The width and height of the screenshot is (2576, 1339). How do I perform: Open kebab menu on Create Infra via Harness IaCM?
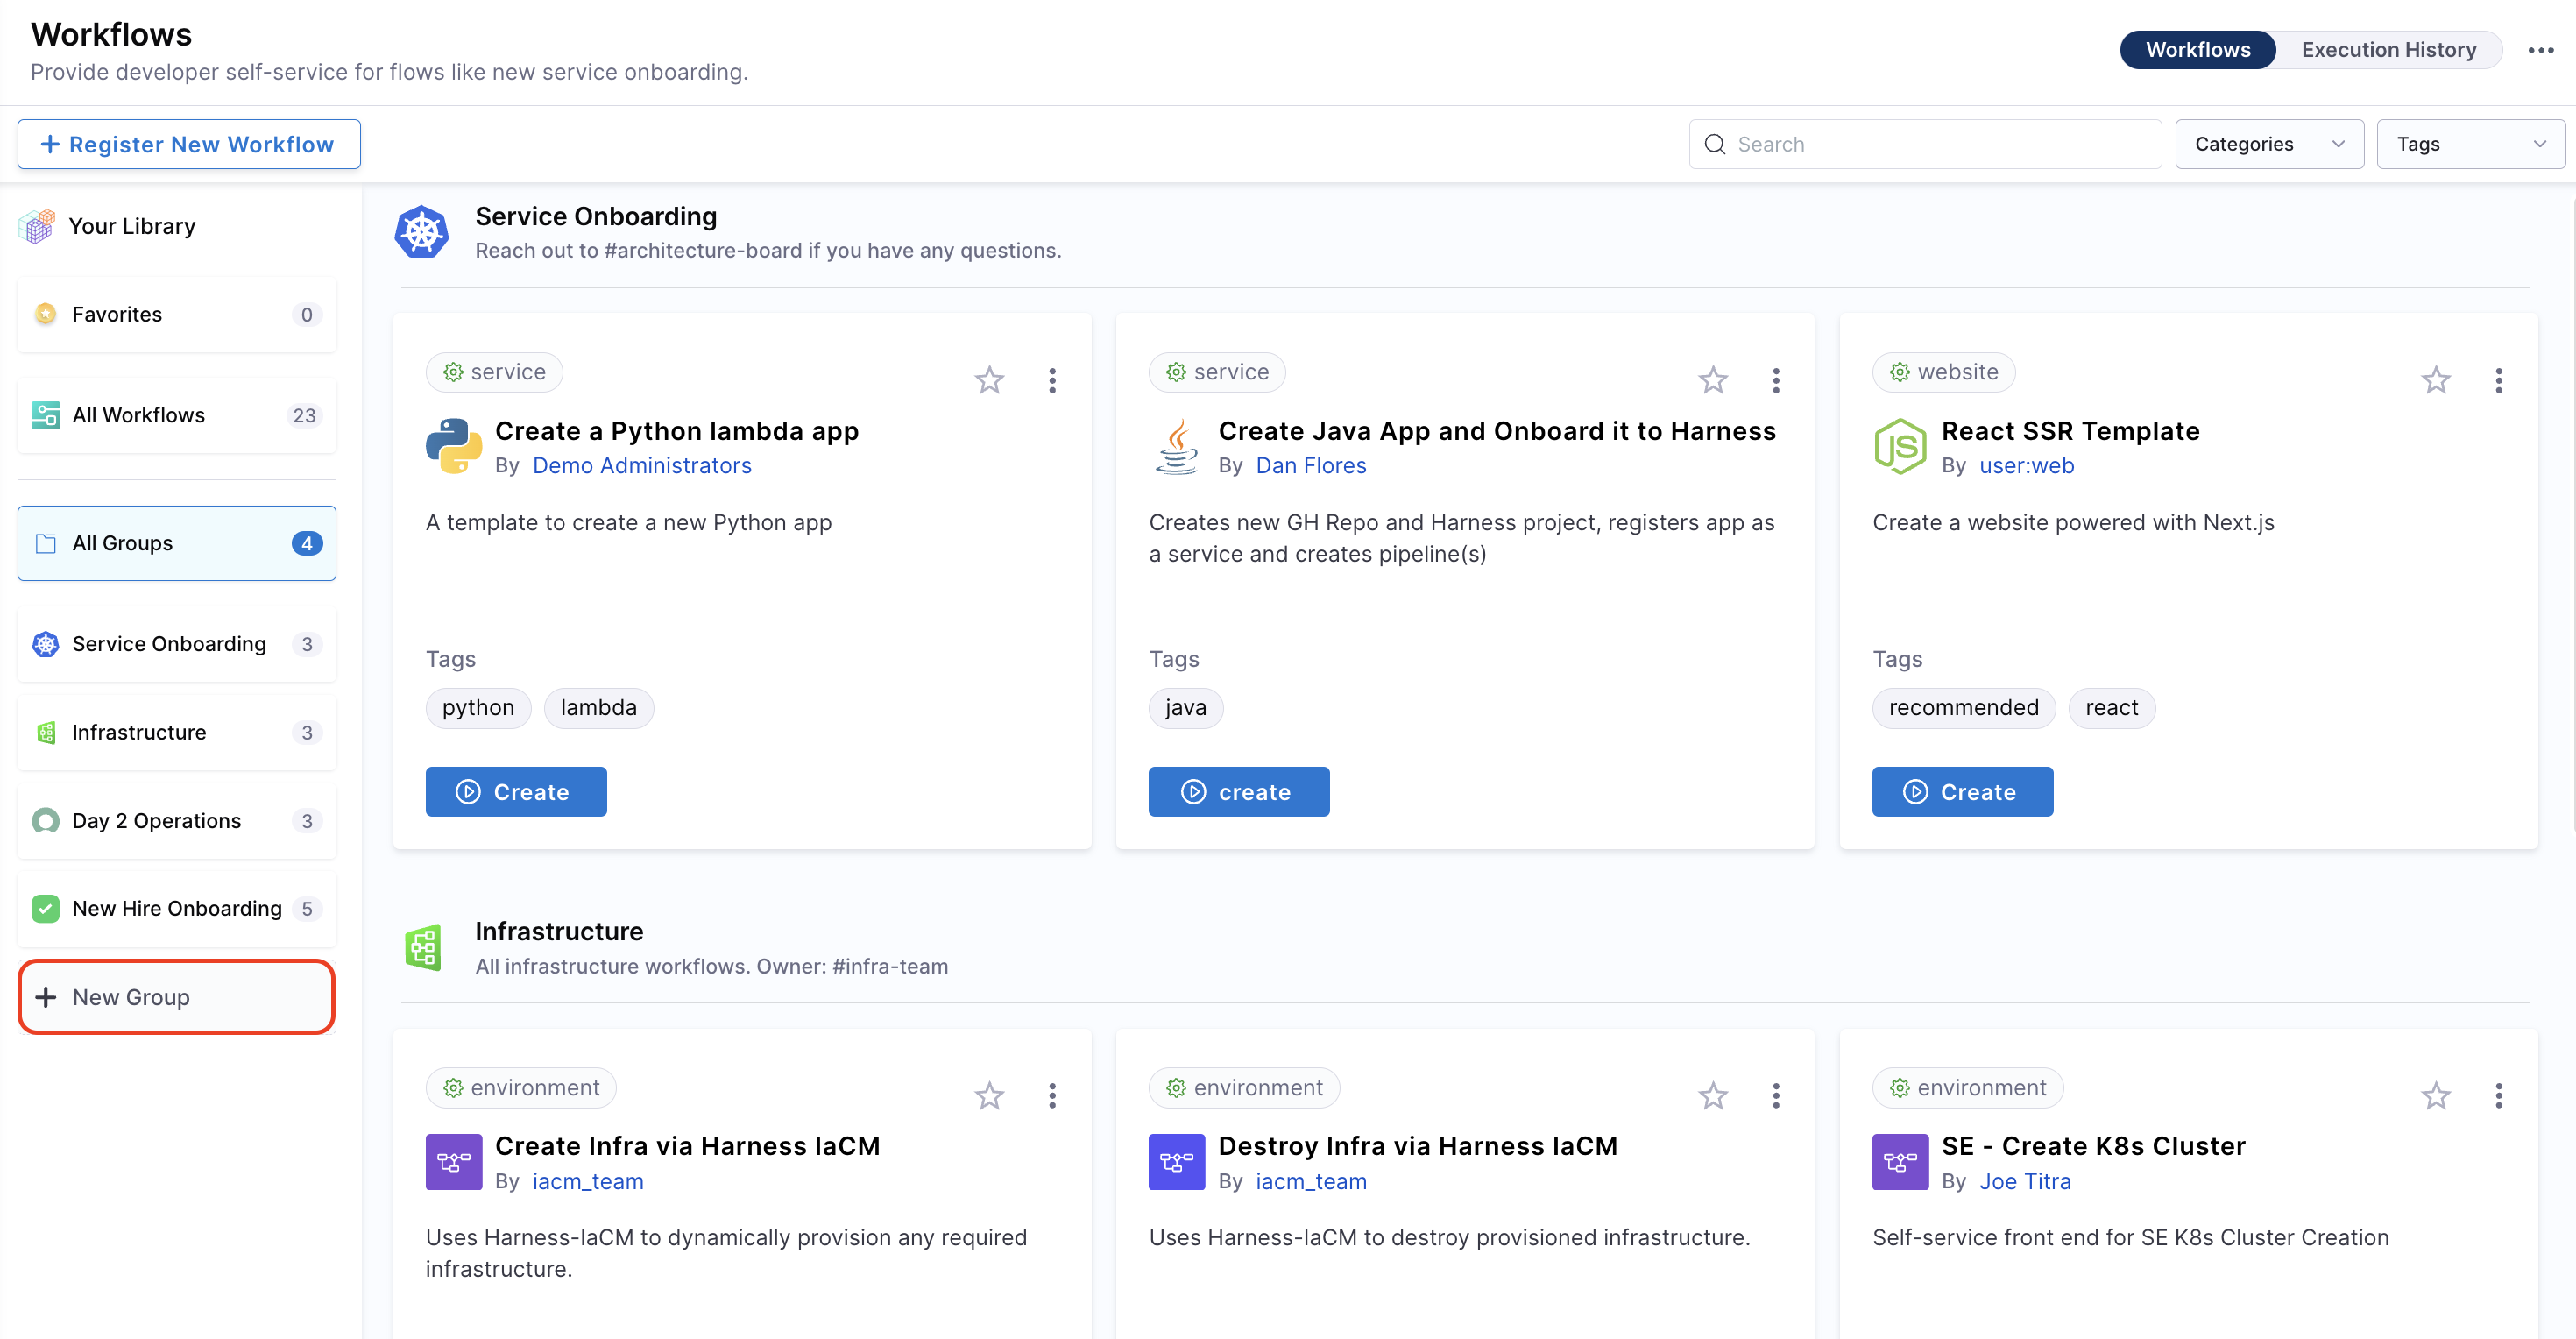1052,1095
